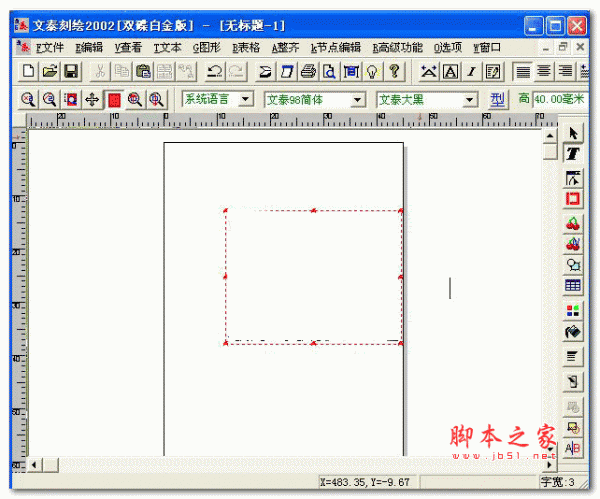Open the B表格 menu
This screenshot has width=600, height=499.
[x=246, y=48]
